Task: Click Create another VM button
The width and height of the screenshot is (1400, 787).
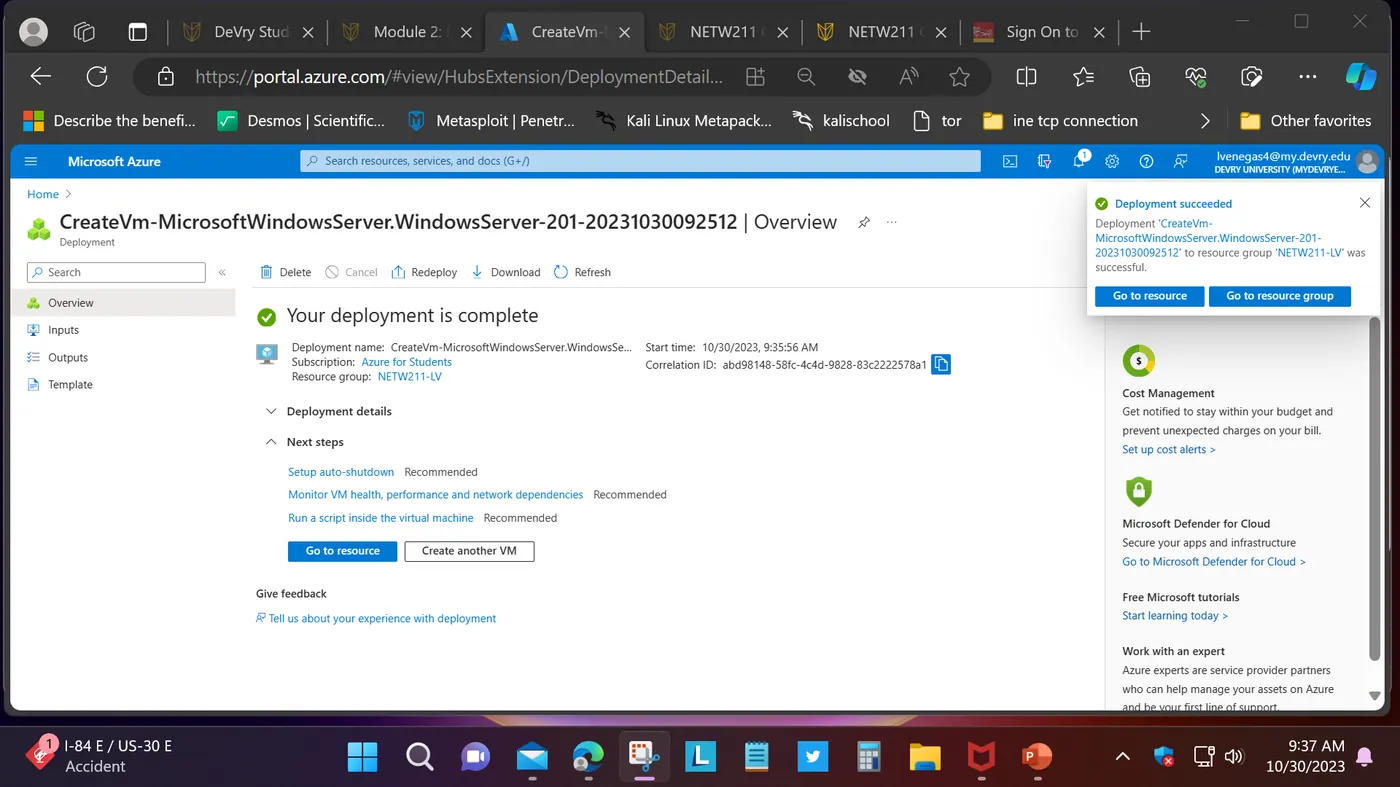Action: pos(469,551)
